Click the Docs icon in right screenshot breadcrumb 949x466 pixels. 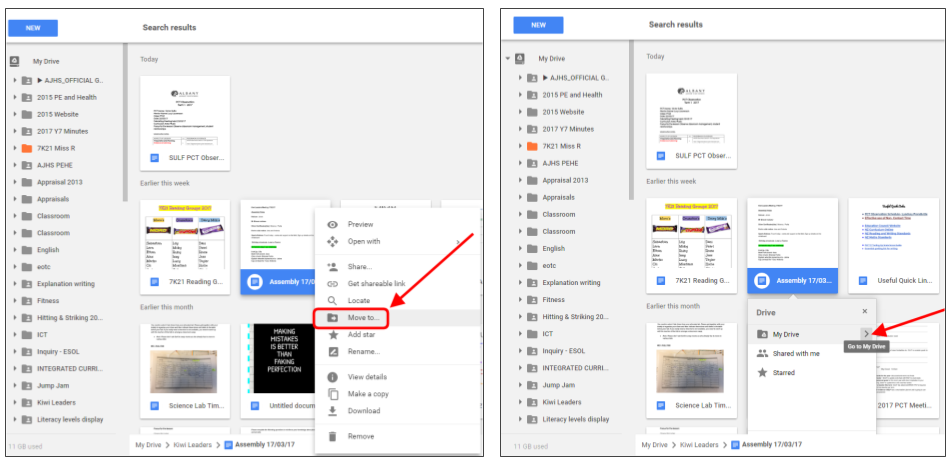click(x=735, y=445)
